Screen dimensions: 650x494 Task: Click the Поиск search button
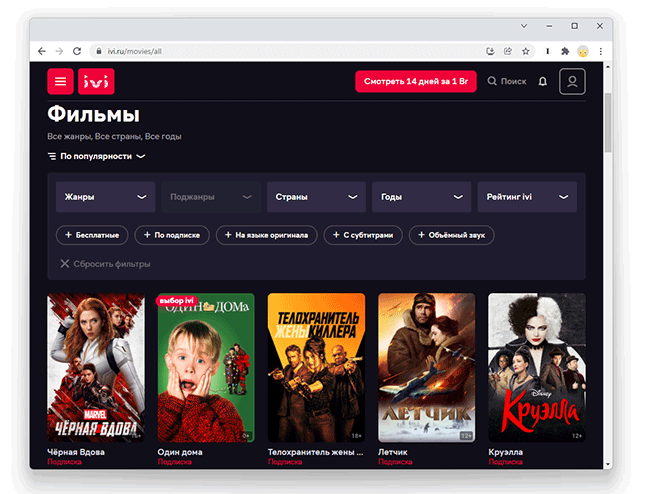point(507,81)
